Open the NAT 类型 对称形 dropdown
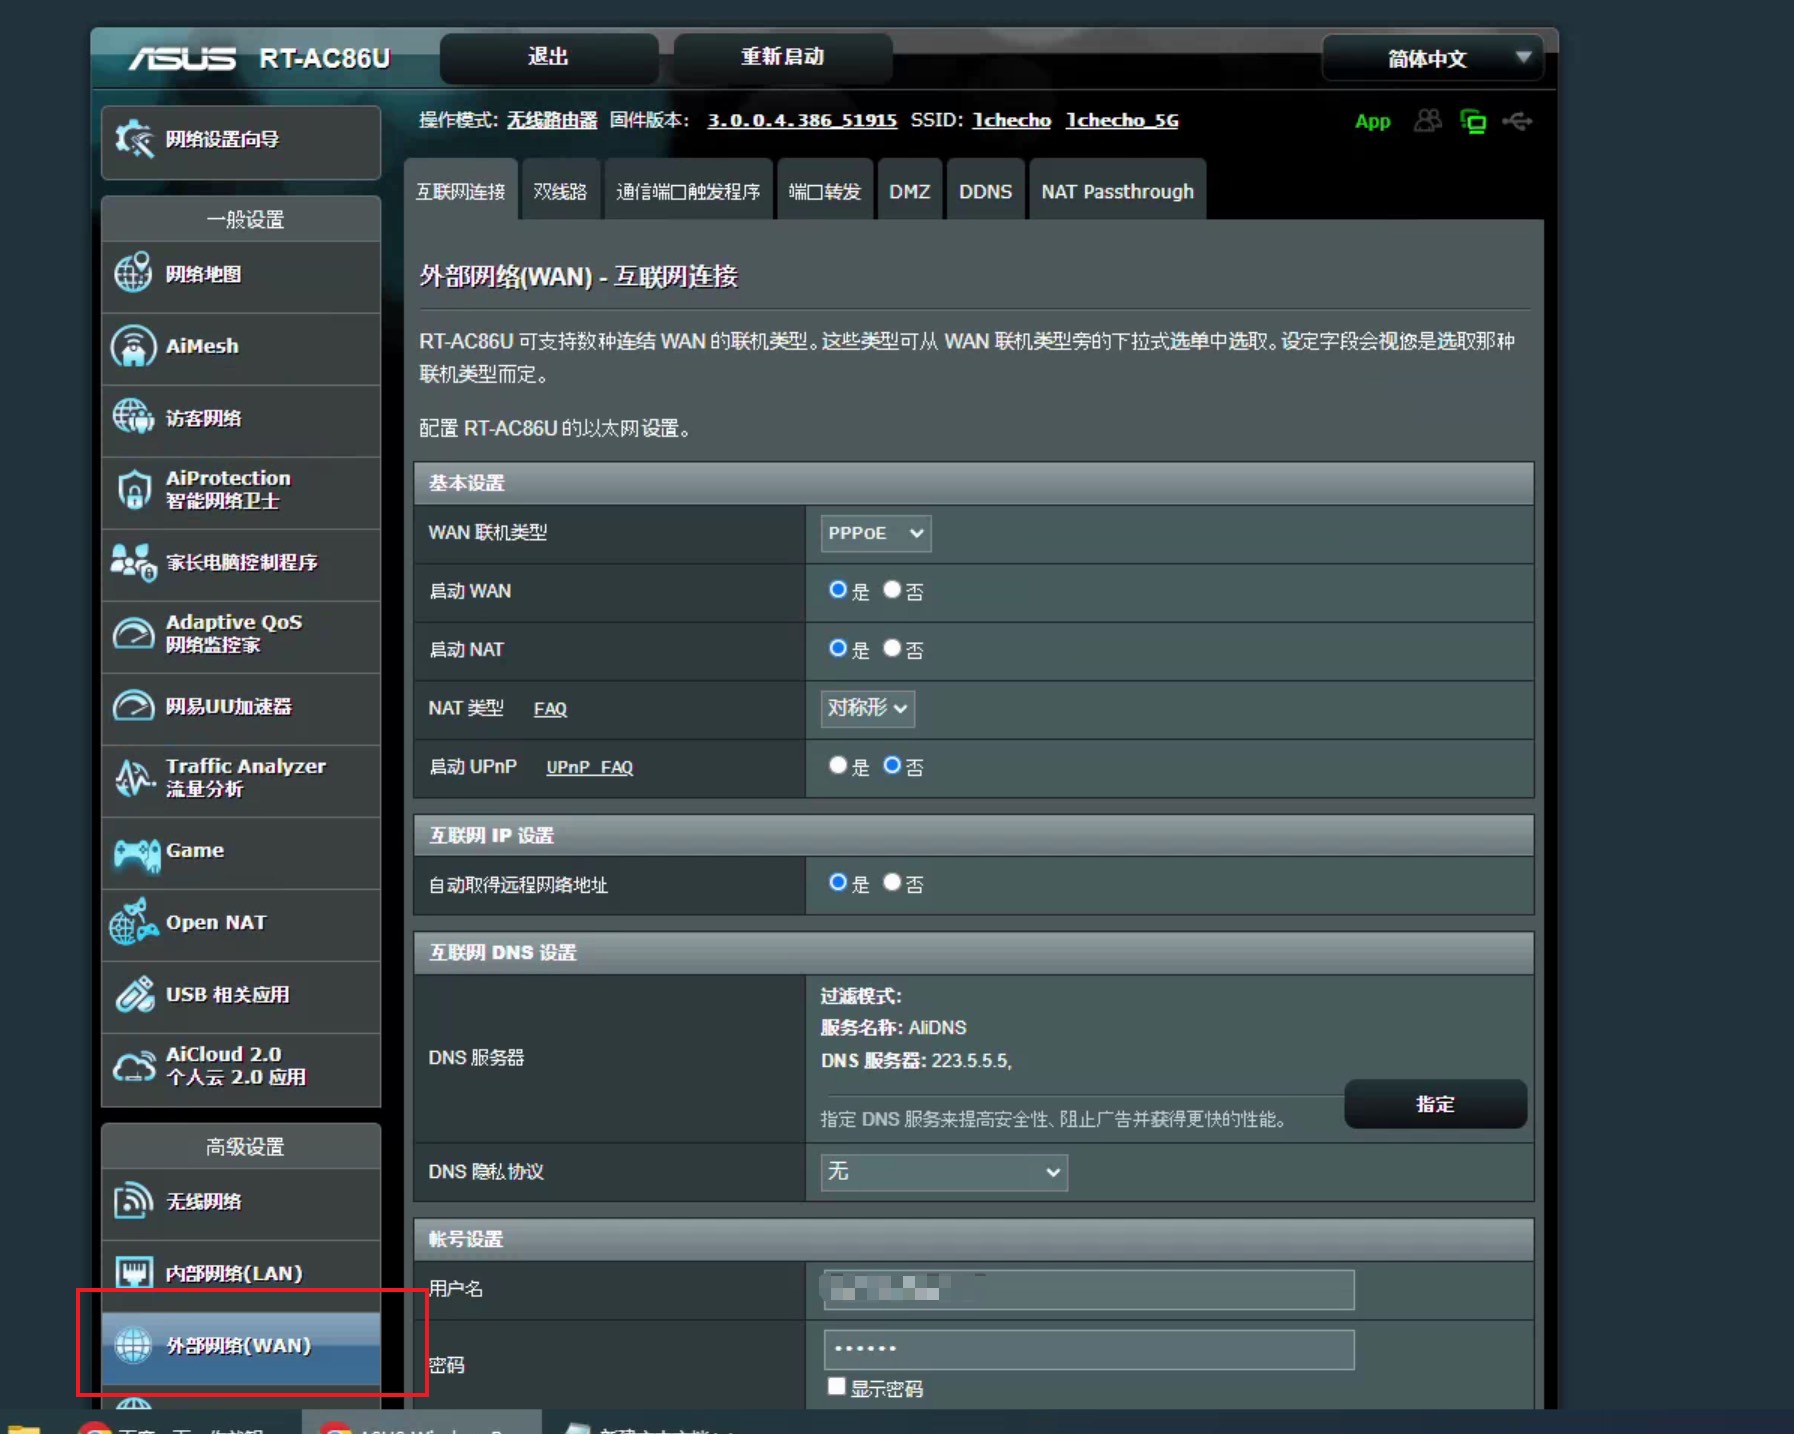Screen dimensions: 1794x1434 coord(868,708)
